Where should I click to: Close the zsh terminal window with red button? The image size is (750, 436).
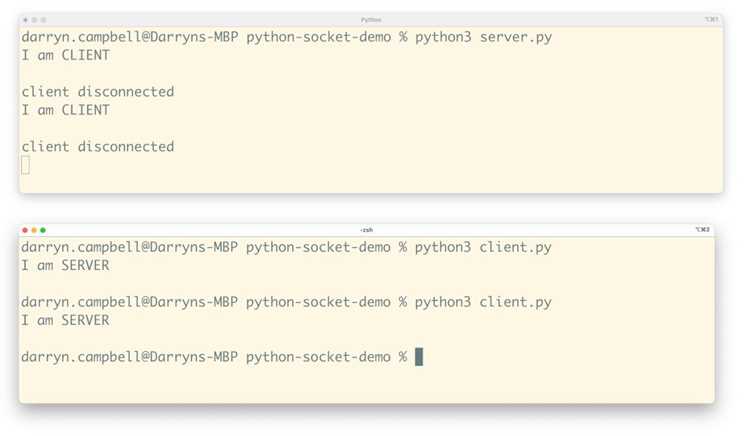(x=25, y=230)
